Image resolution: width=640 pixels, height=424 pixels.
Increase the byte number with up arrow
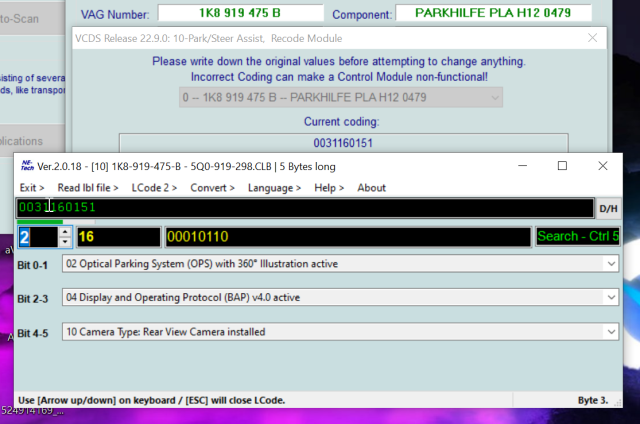[x=65, y=232]
